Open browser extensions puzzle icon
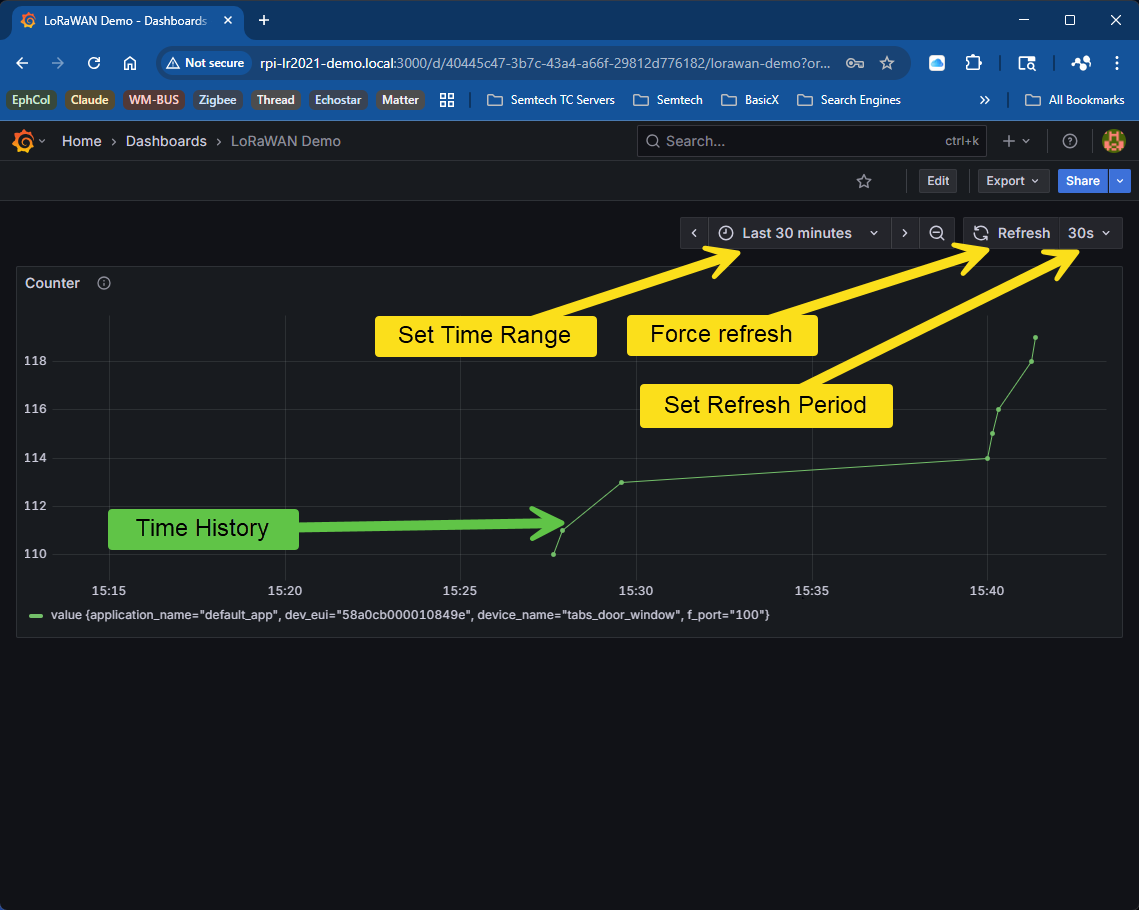Viewport: 1139px width, 910px height. coord(973,63)
